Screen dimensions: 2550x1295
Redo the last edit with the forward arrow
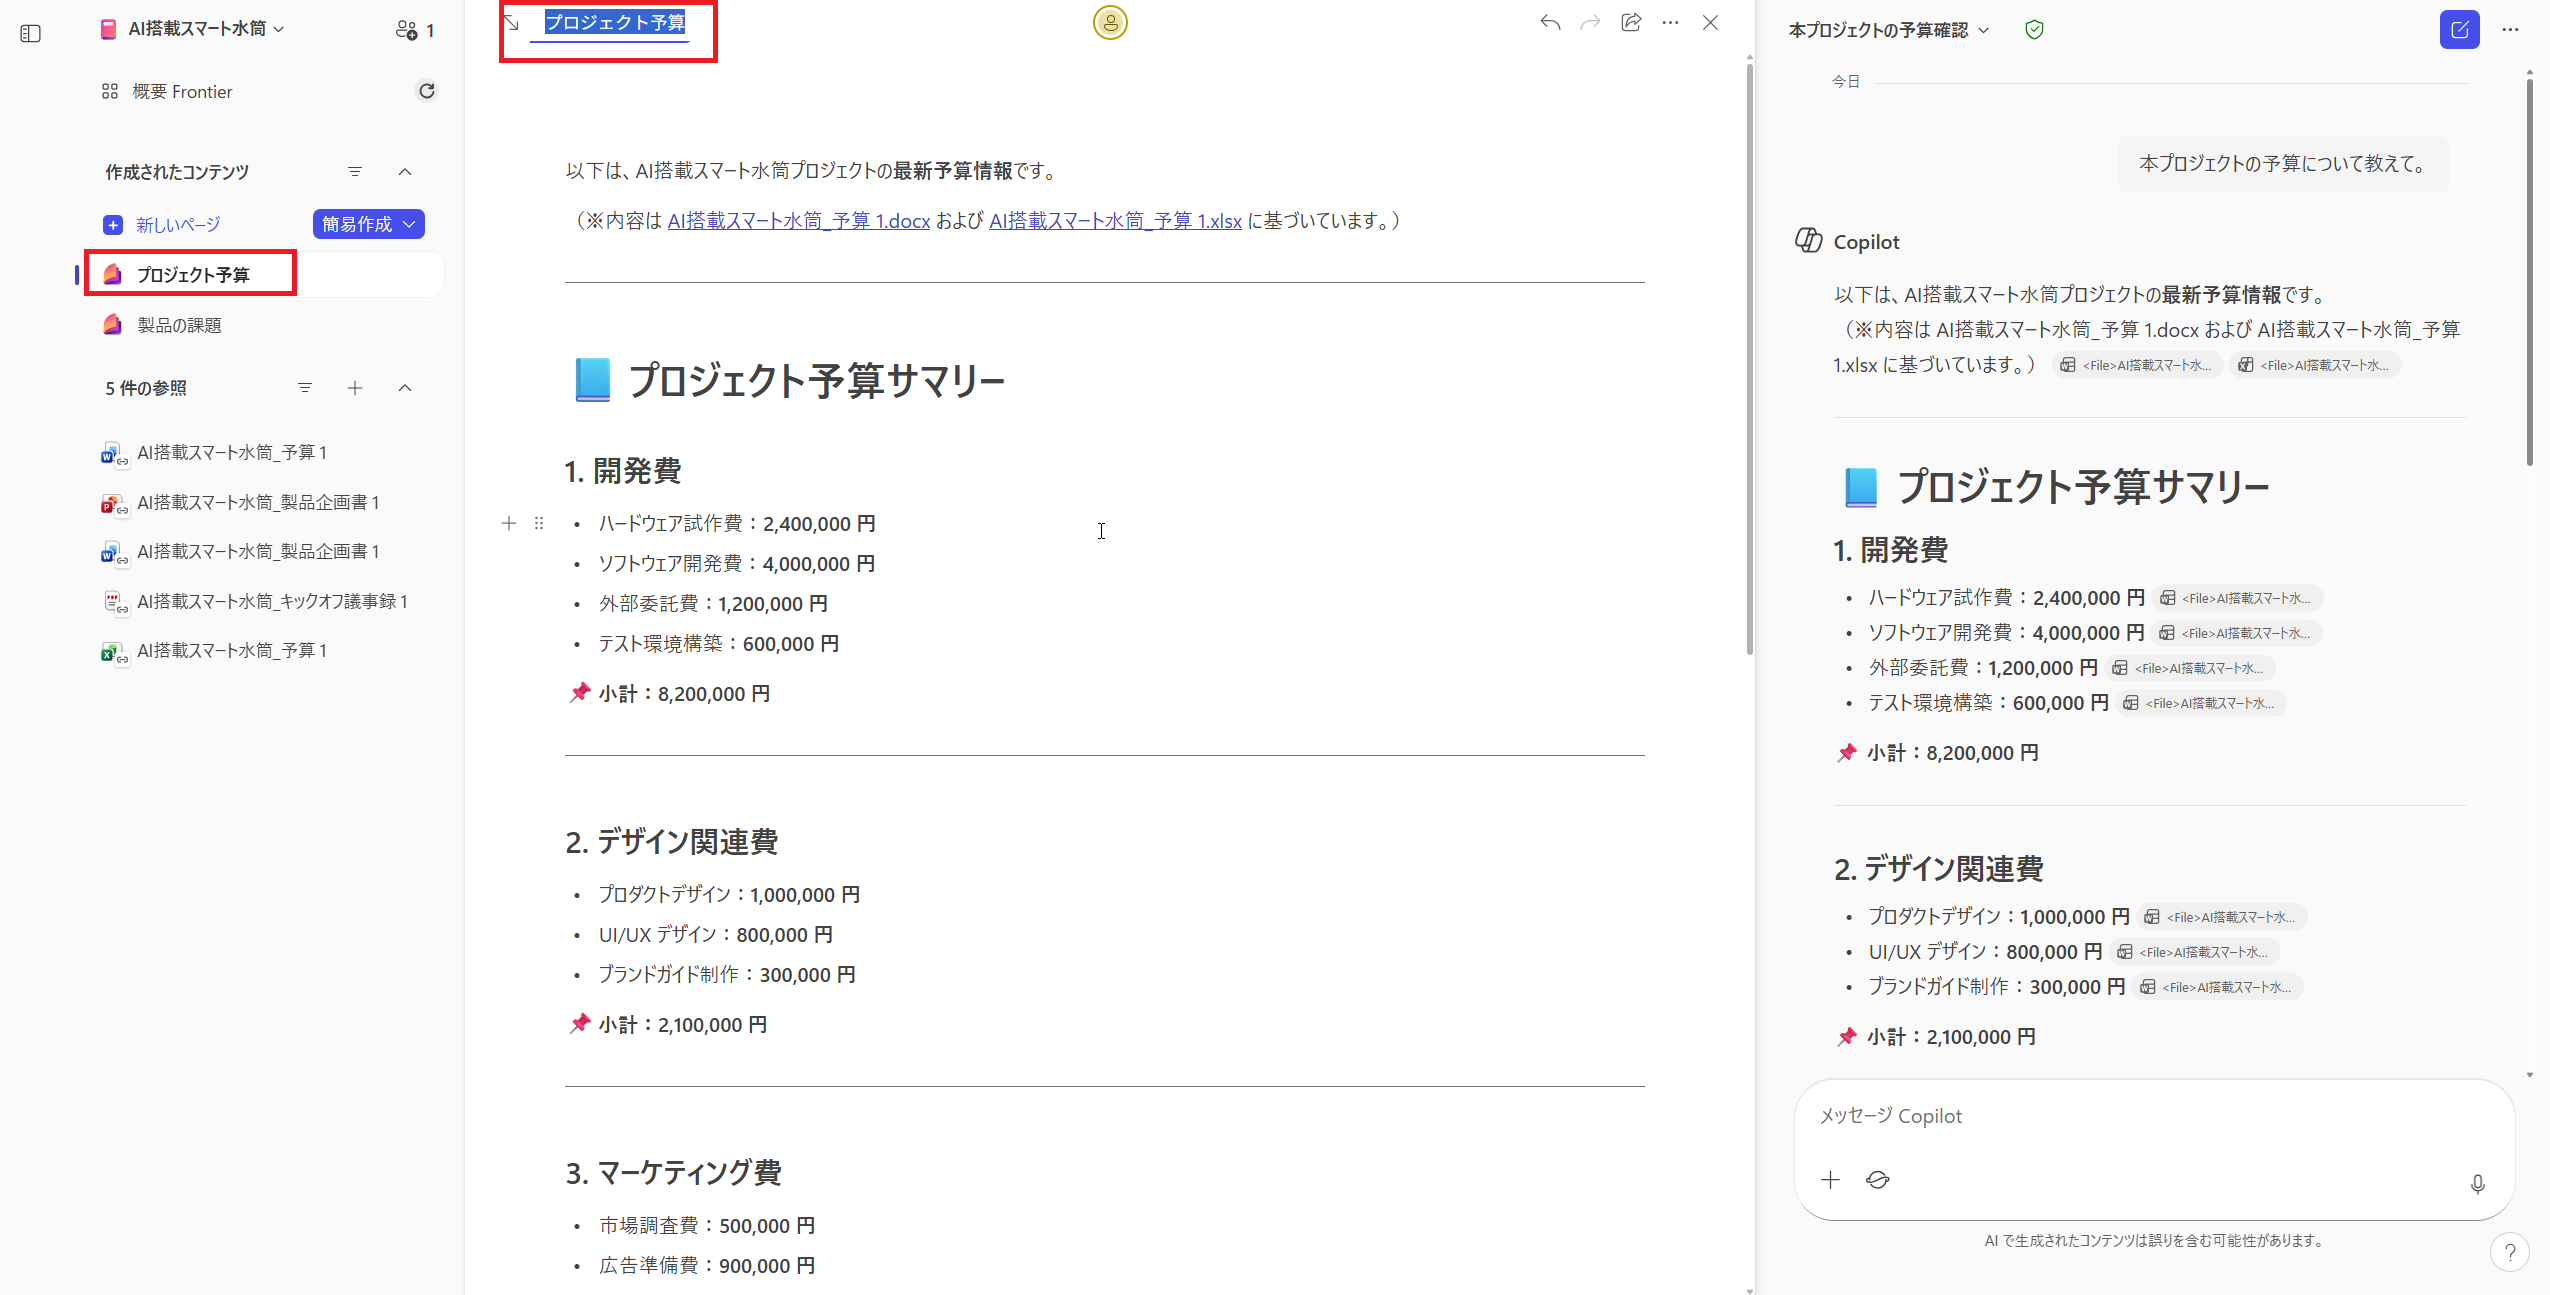coord(1588,22)
